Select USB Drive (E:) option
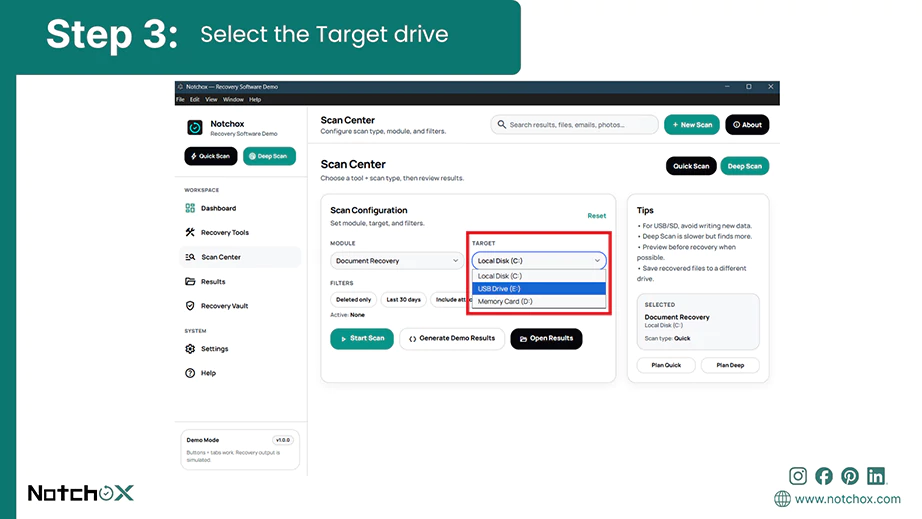 click(x=539, y=289)
